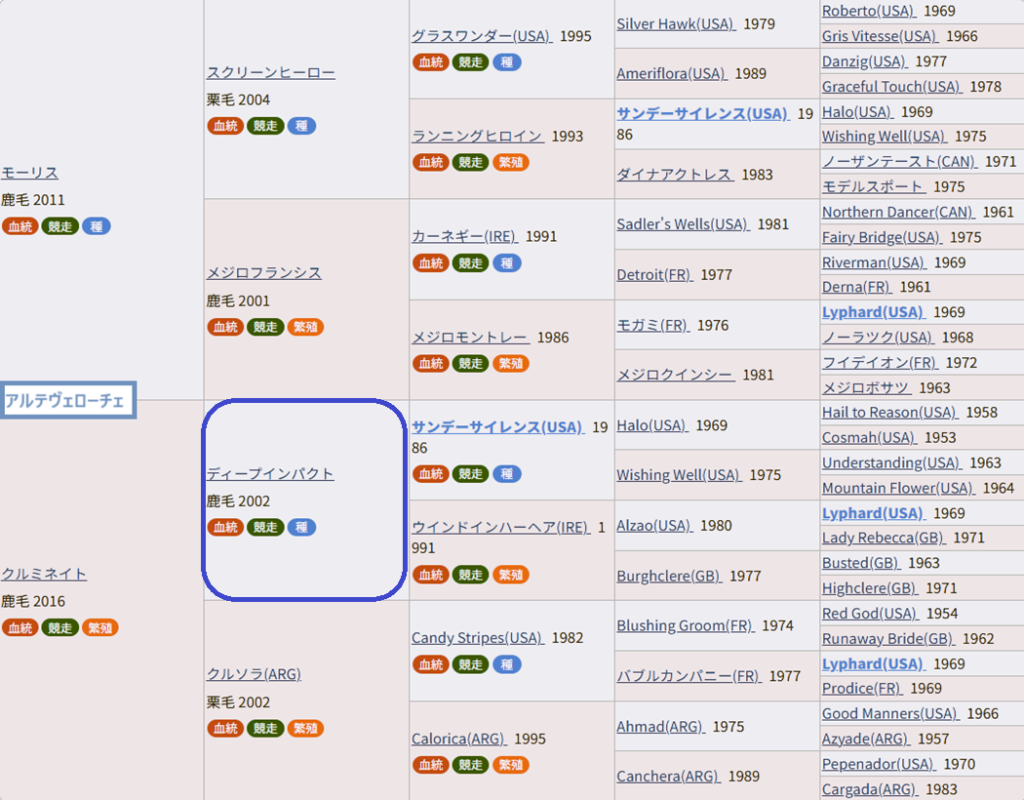Open Alzao(USA) link
The height and width of the screenshot is (800, 1024).
tap(654, 526)
